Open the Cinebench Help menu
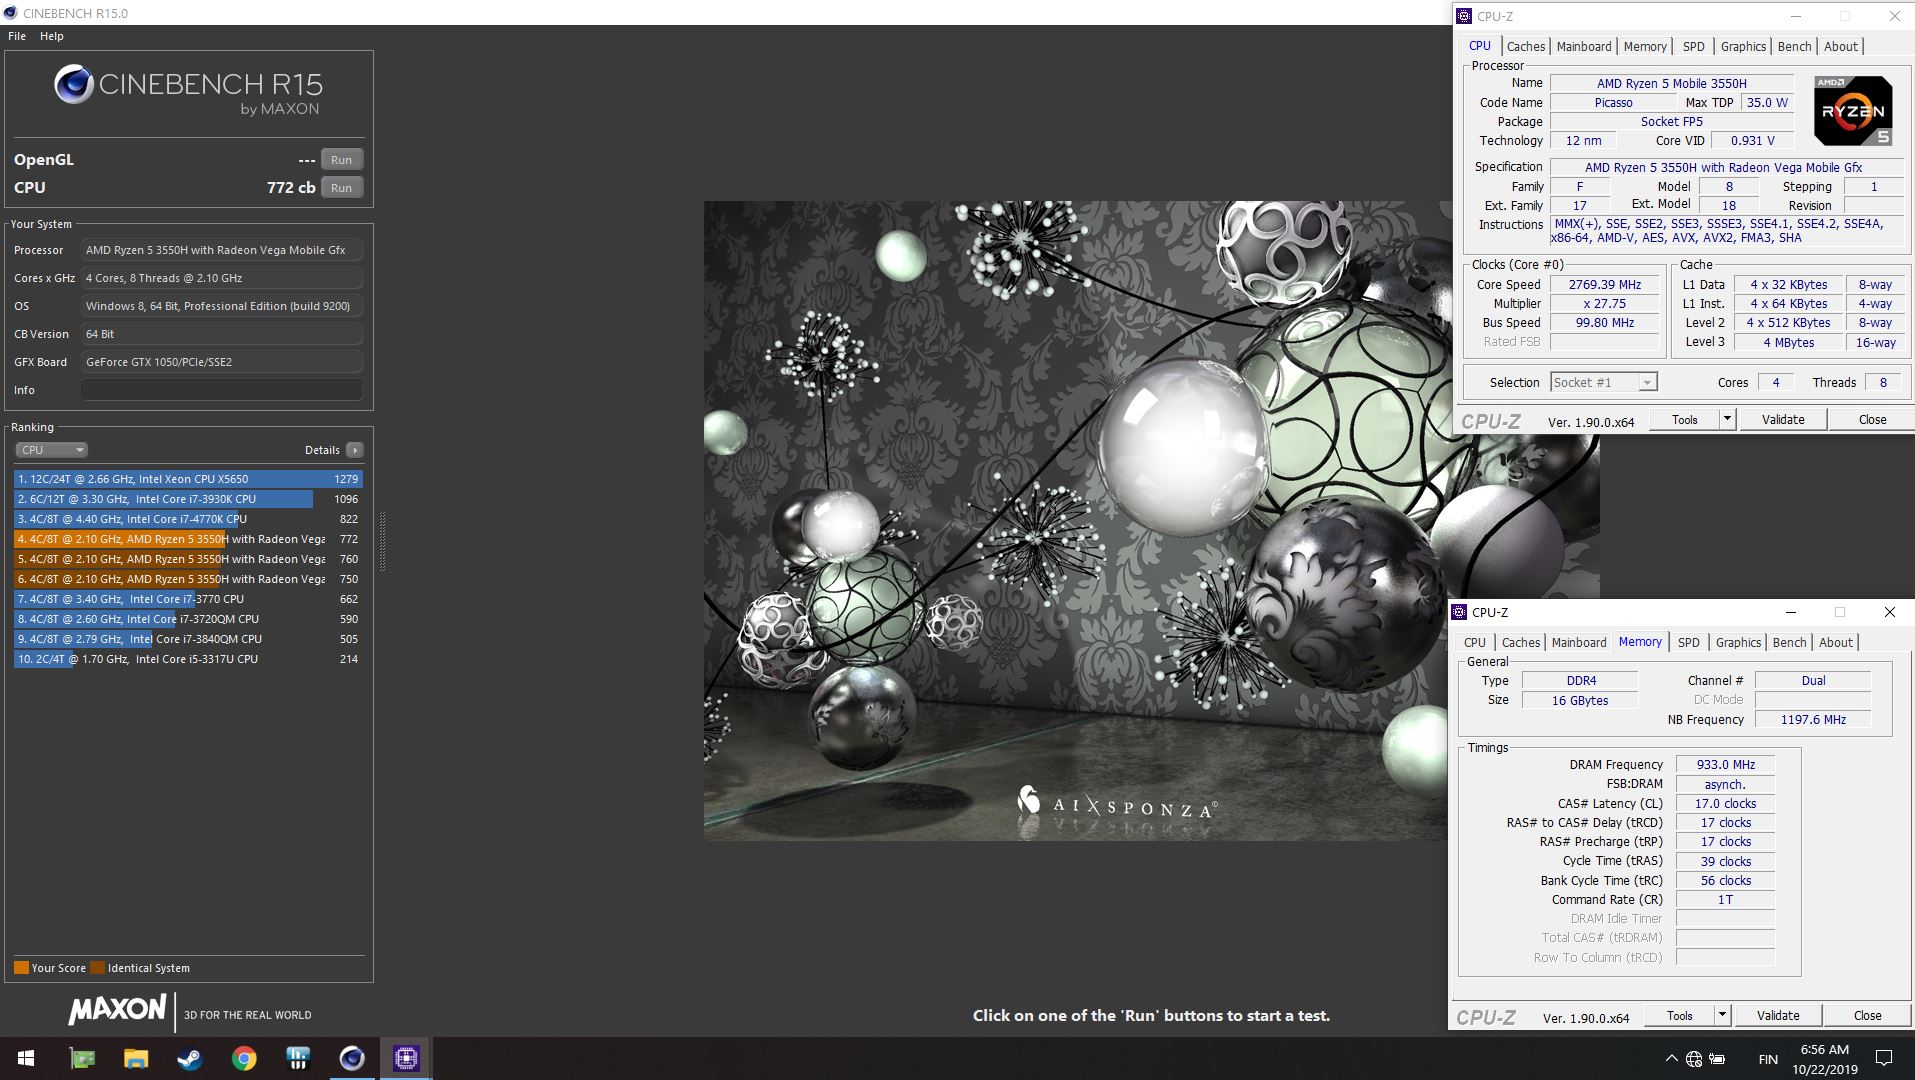This screenshot has width=1915, height=1080. pyautogui.click(x=52, y=36)
